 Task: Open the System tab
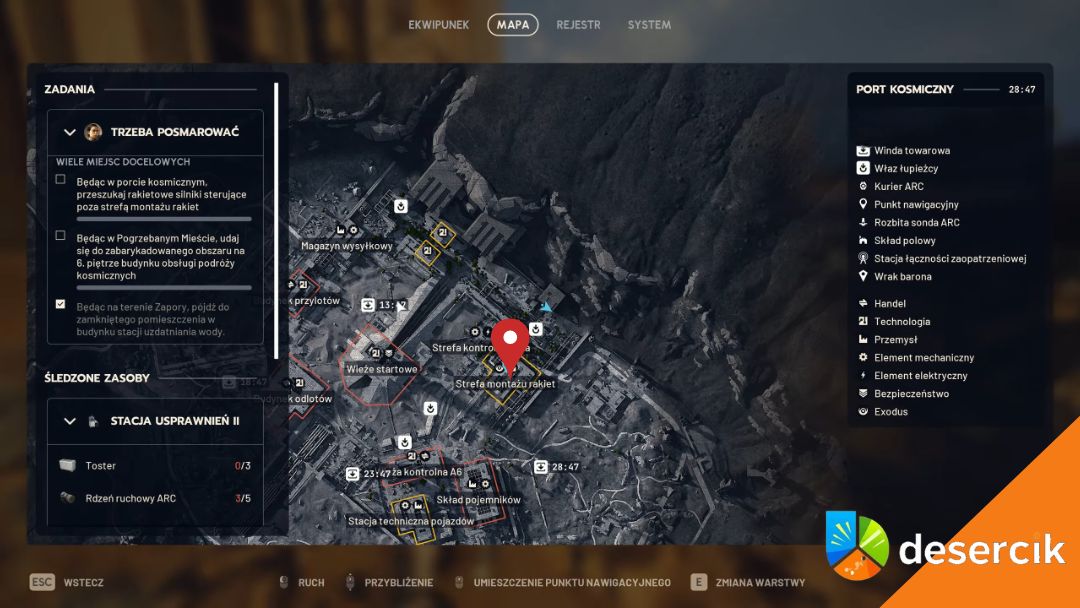[649, 25]
